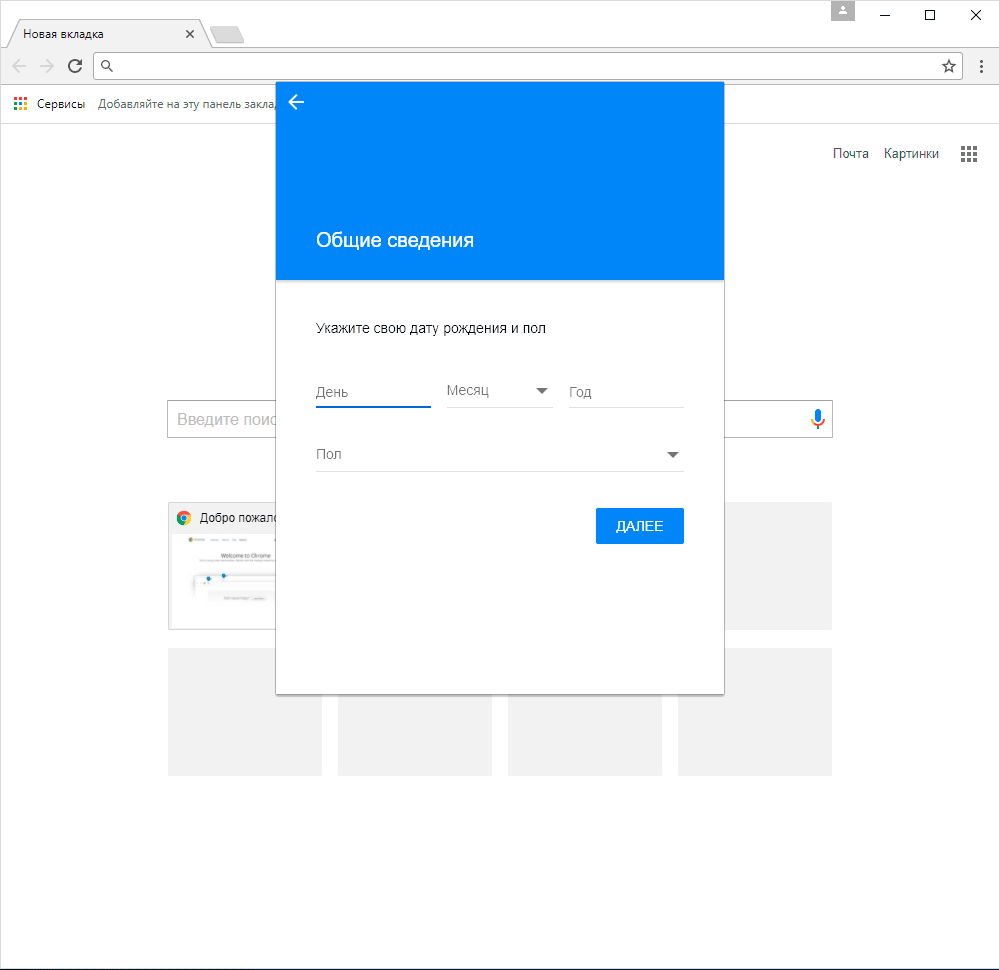Click the День input field
This screenshot has width=999, height=970.
coord(372,392)
